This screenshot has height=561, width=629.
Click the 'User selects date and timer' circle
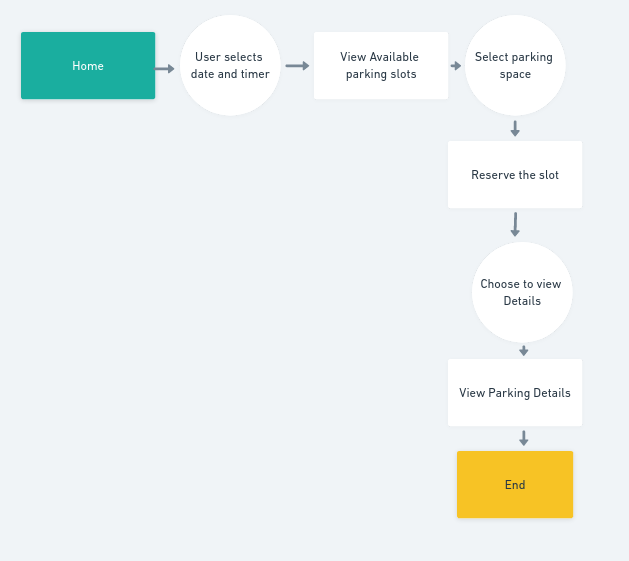230,65
